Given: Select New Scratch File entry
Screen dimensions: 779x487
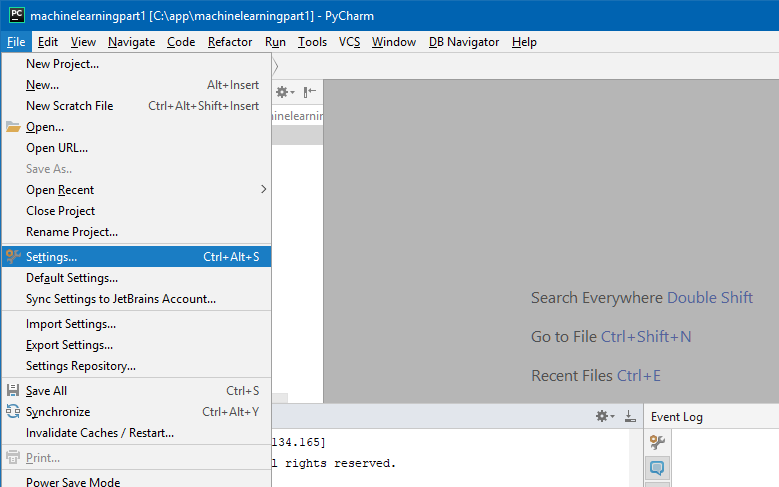Looking at the screenshot, I should (137, 106).
